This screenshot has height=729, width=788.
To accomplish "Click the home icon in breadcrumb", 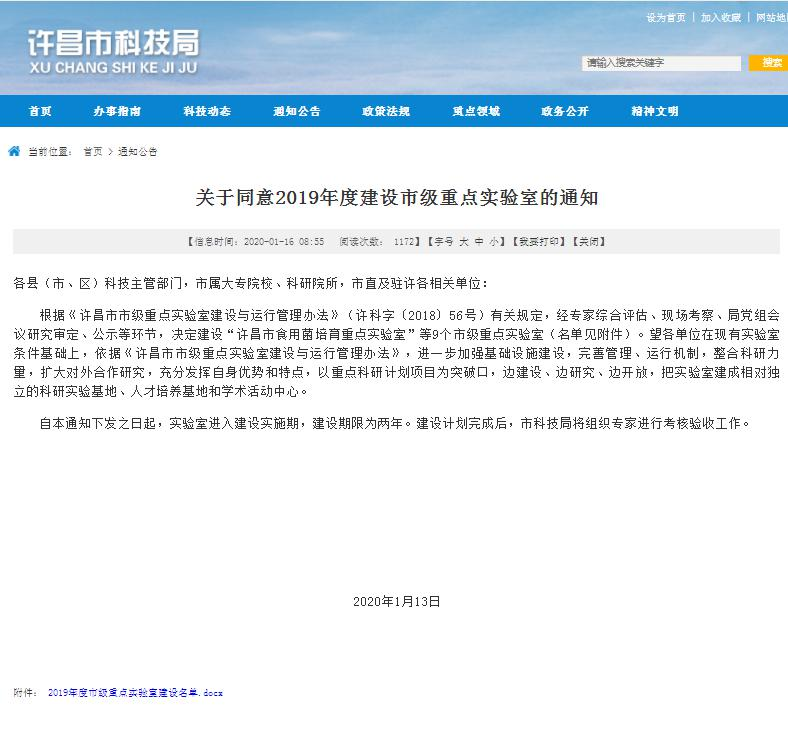I will point(14,151).
